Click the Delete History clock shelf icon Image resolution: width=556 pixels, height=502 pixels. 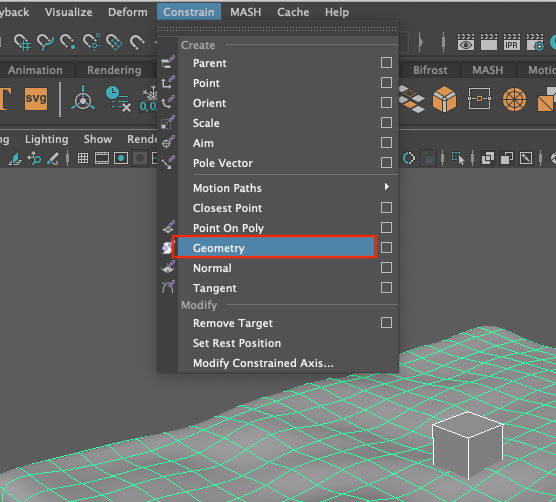pos(118,99)
